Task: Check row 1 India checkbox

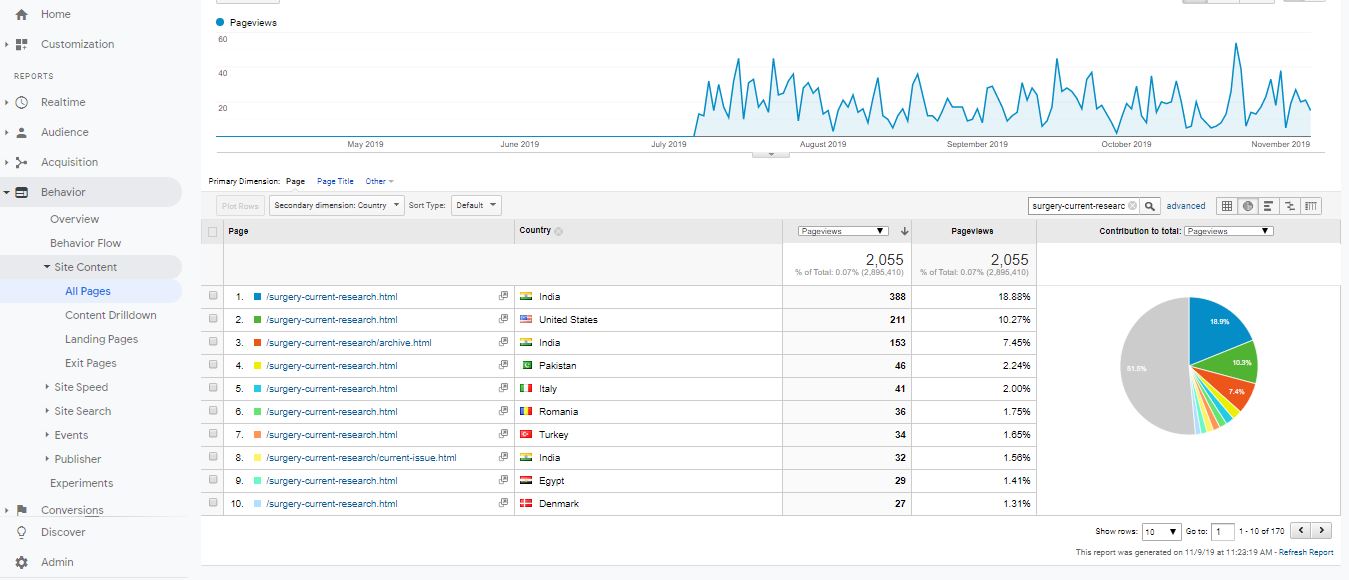Action: tap(212, 296)
